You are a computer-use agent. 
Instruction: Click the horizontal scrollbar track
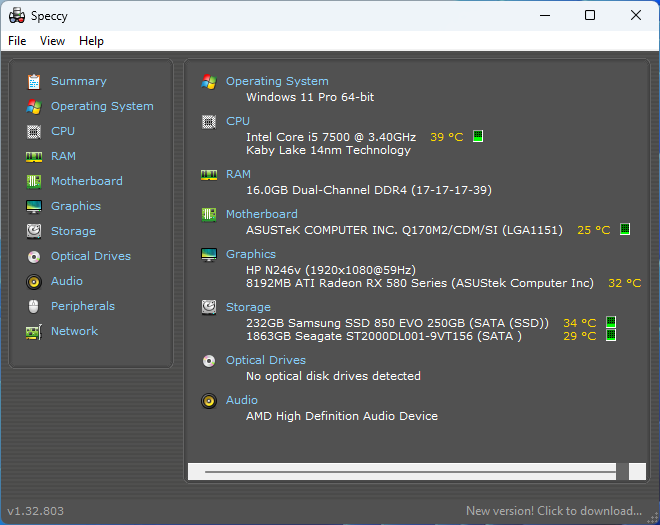pyautogui.click(x=410, y=471)
